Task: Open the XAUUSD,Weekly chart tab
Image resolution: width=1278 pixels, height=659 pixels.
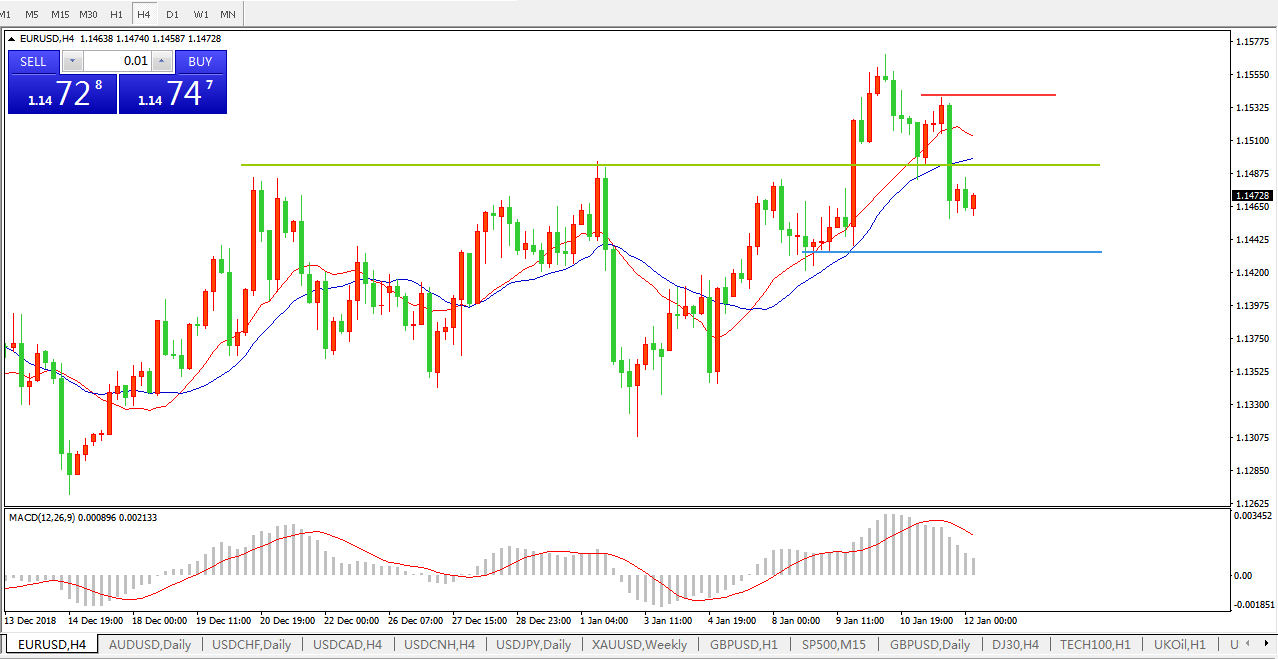Action: point(639,645)
